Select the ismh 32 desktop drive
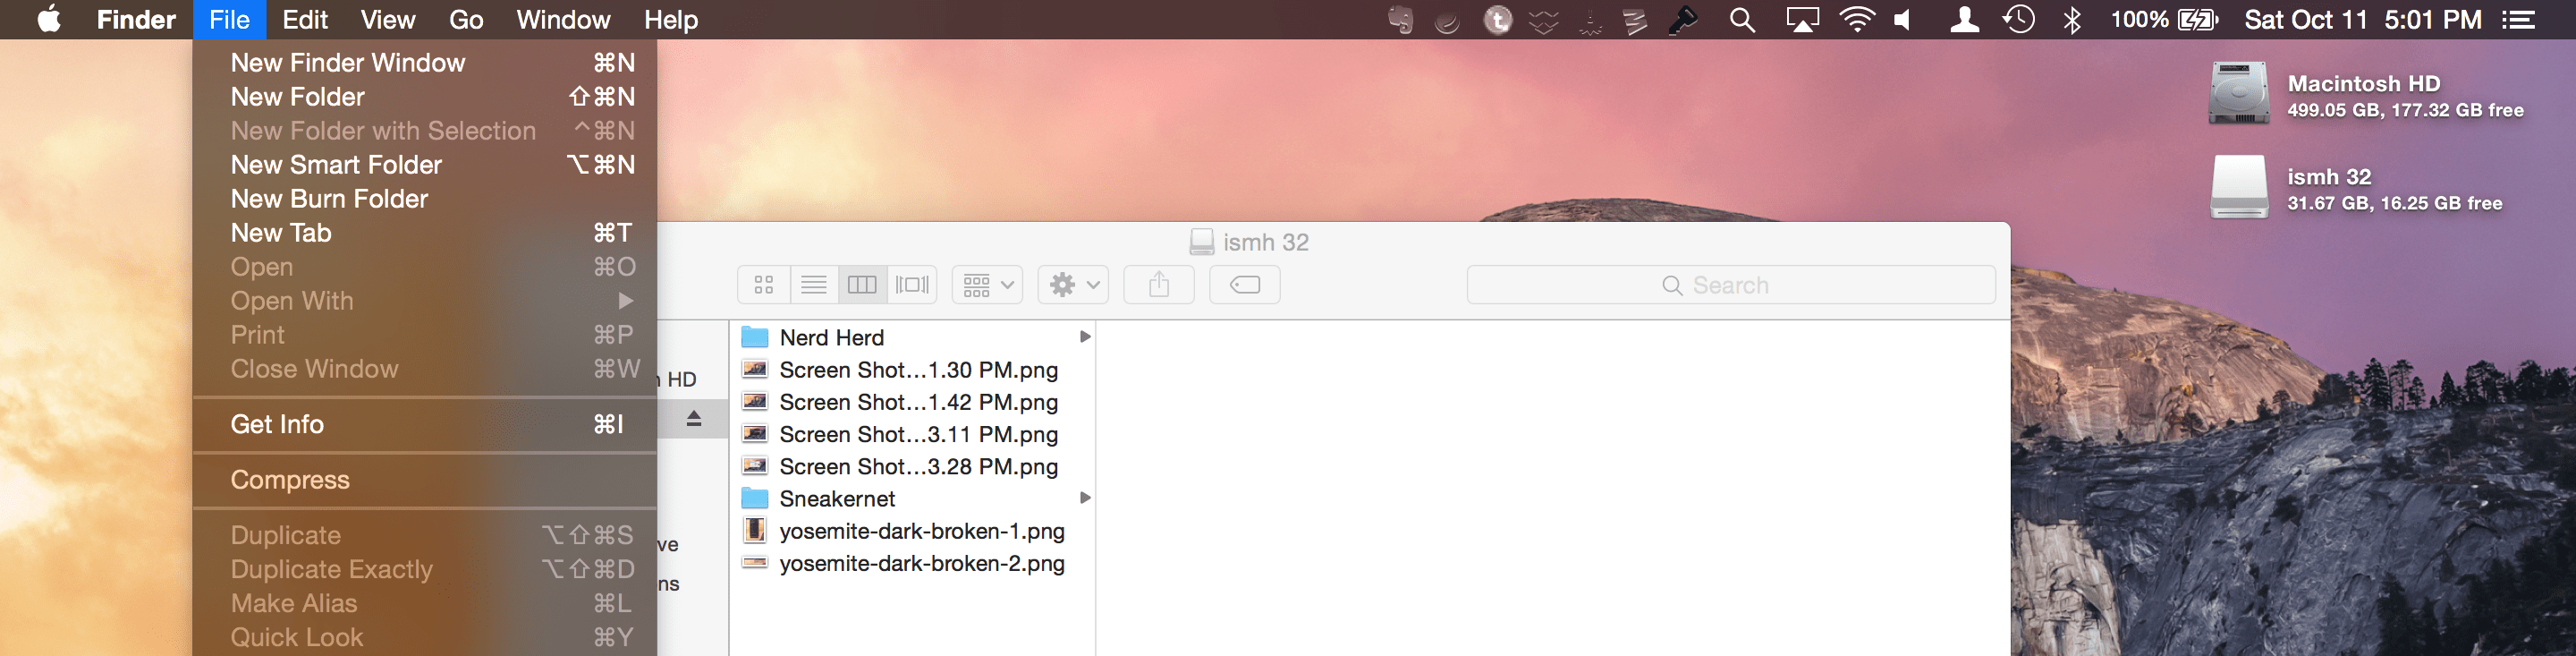The width and height of the screenshot is (2576, 656). (2356, 188)
